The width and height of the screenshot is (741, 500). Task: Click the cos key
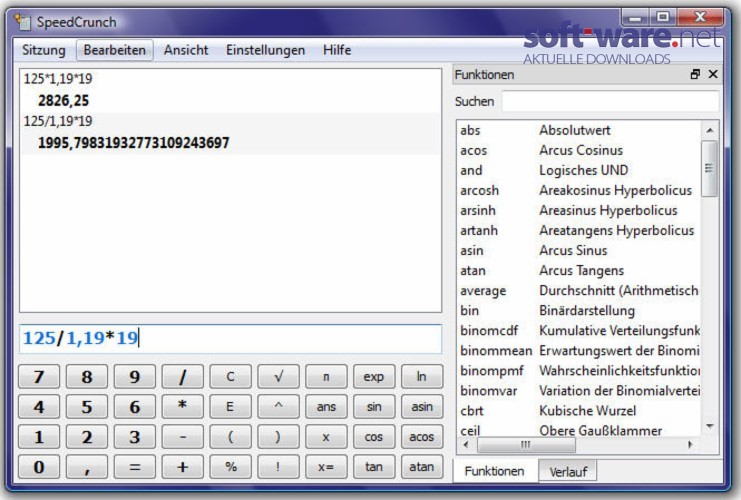374,437
